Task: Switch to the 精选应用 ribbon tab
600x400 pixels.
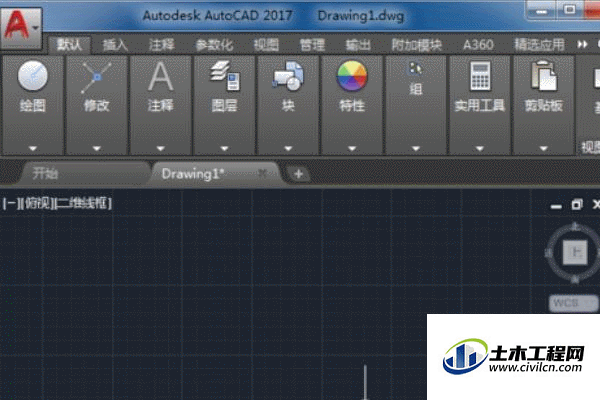Action: click(540, 45)
